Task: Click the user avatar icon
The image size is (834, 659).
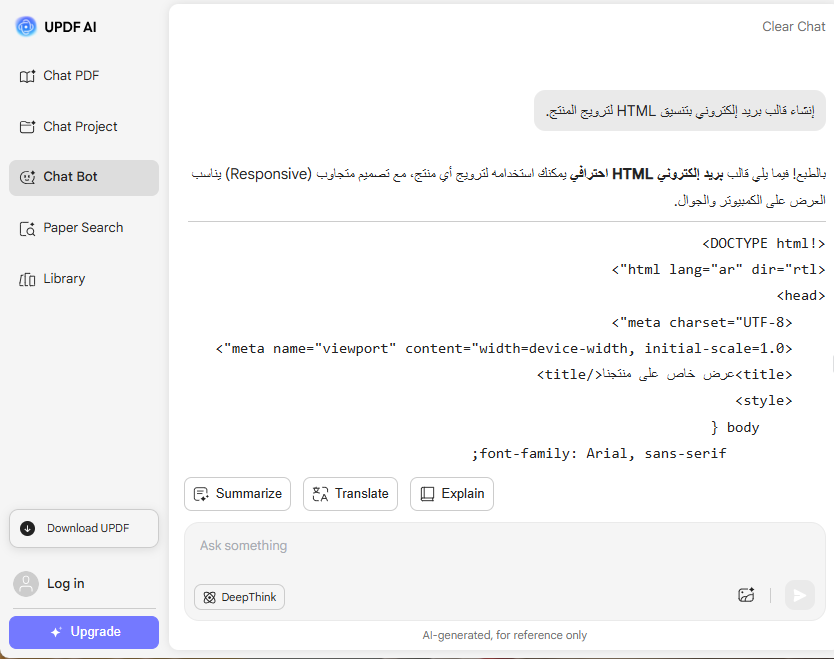Action: pos(26,584)
